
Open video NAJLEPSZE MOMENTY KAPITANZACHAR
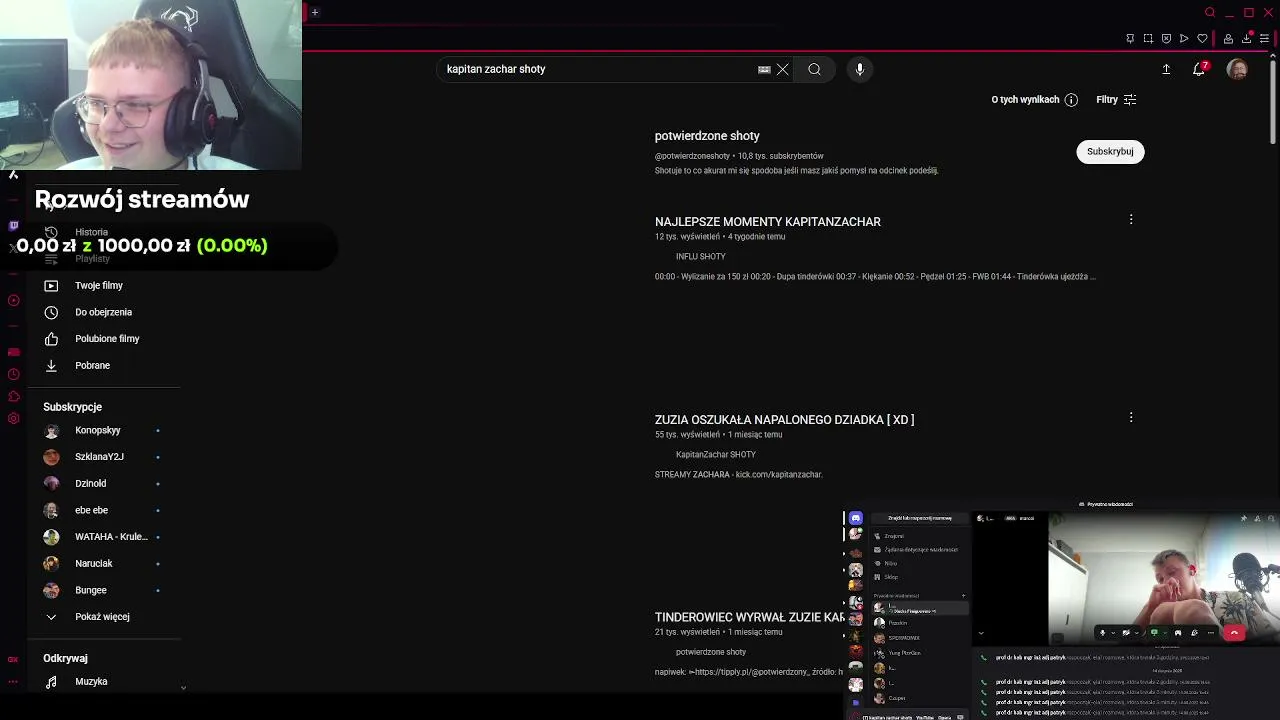pyautogui.click(x=768, y=222)
